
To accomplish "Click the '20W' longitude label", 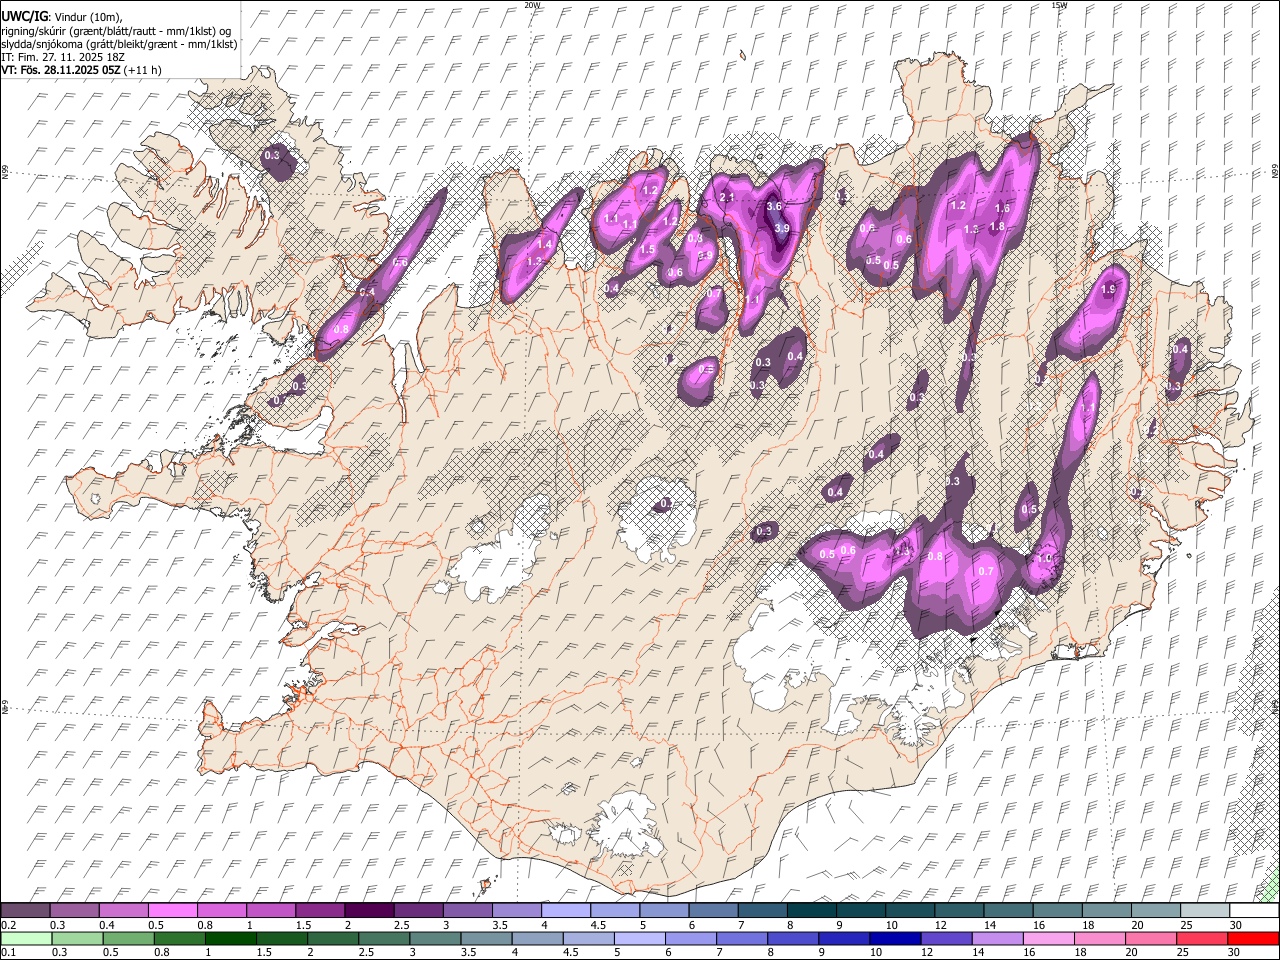I will [532, 5].
